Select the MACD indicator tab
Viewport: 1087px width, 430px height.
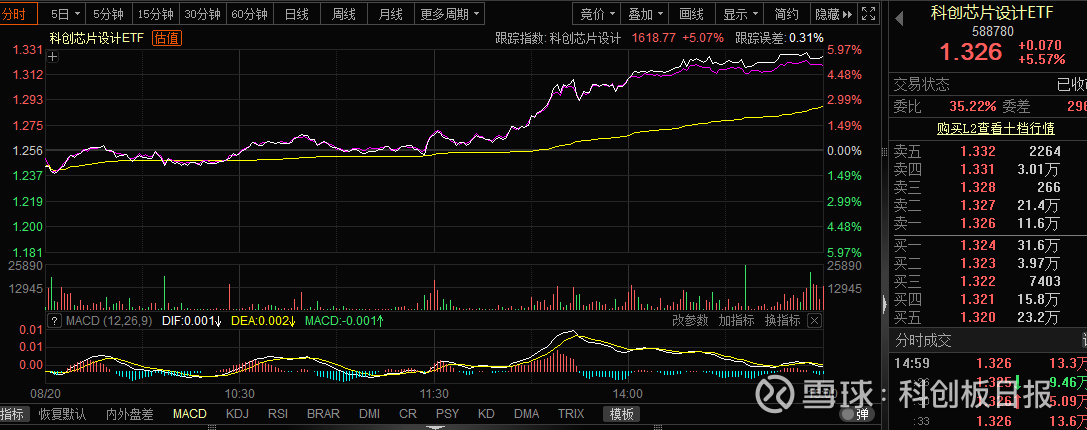click(190, 414)
